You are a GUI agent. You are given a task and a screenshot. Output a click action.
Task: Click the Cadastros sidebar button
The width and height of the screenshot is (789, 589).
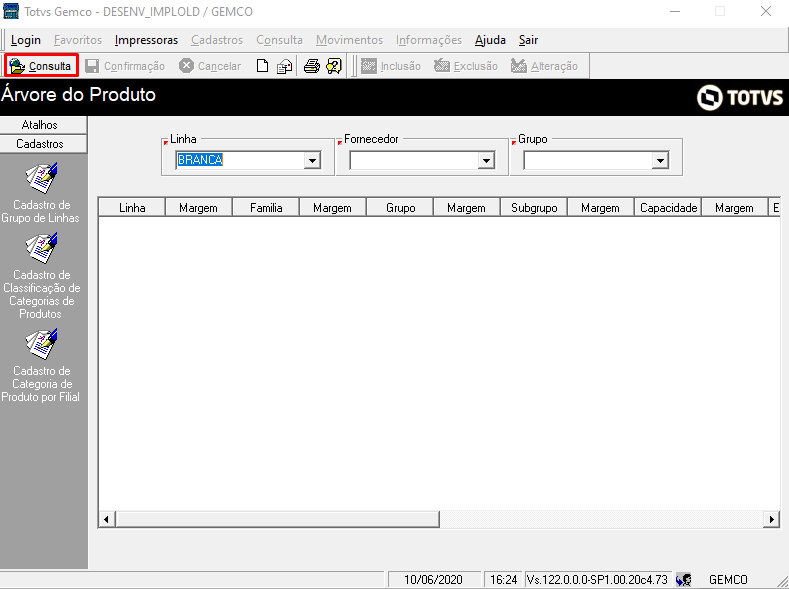click(x=43, y=144)
